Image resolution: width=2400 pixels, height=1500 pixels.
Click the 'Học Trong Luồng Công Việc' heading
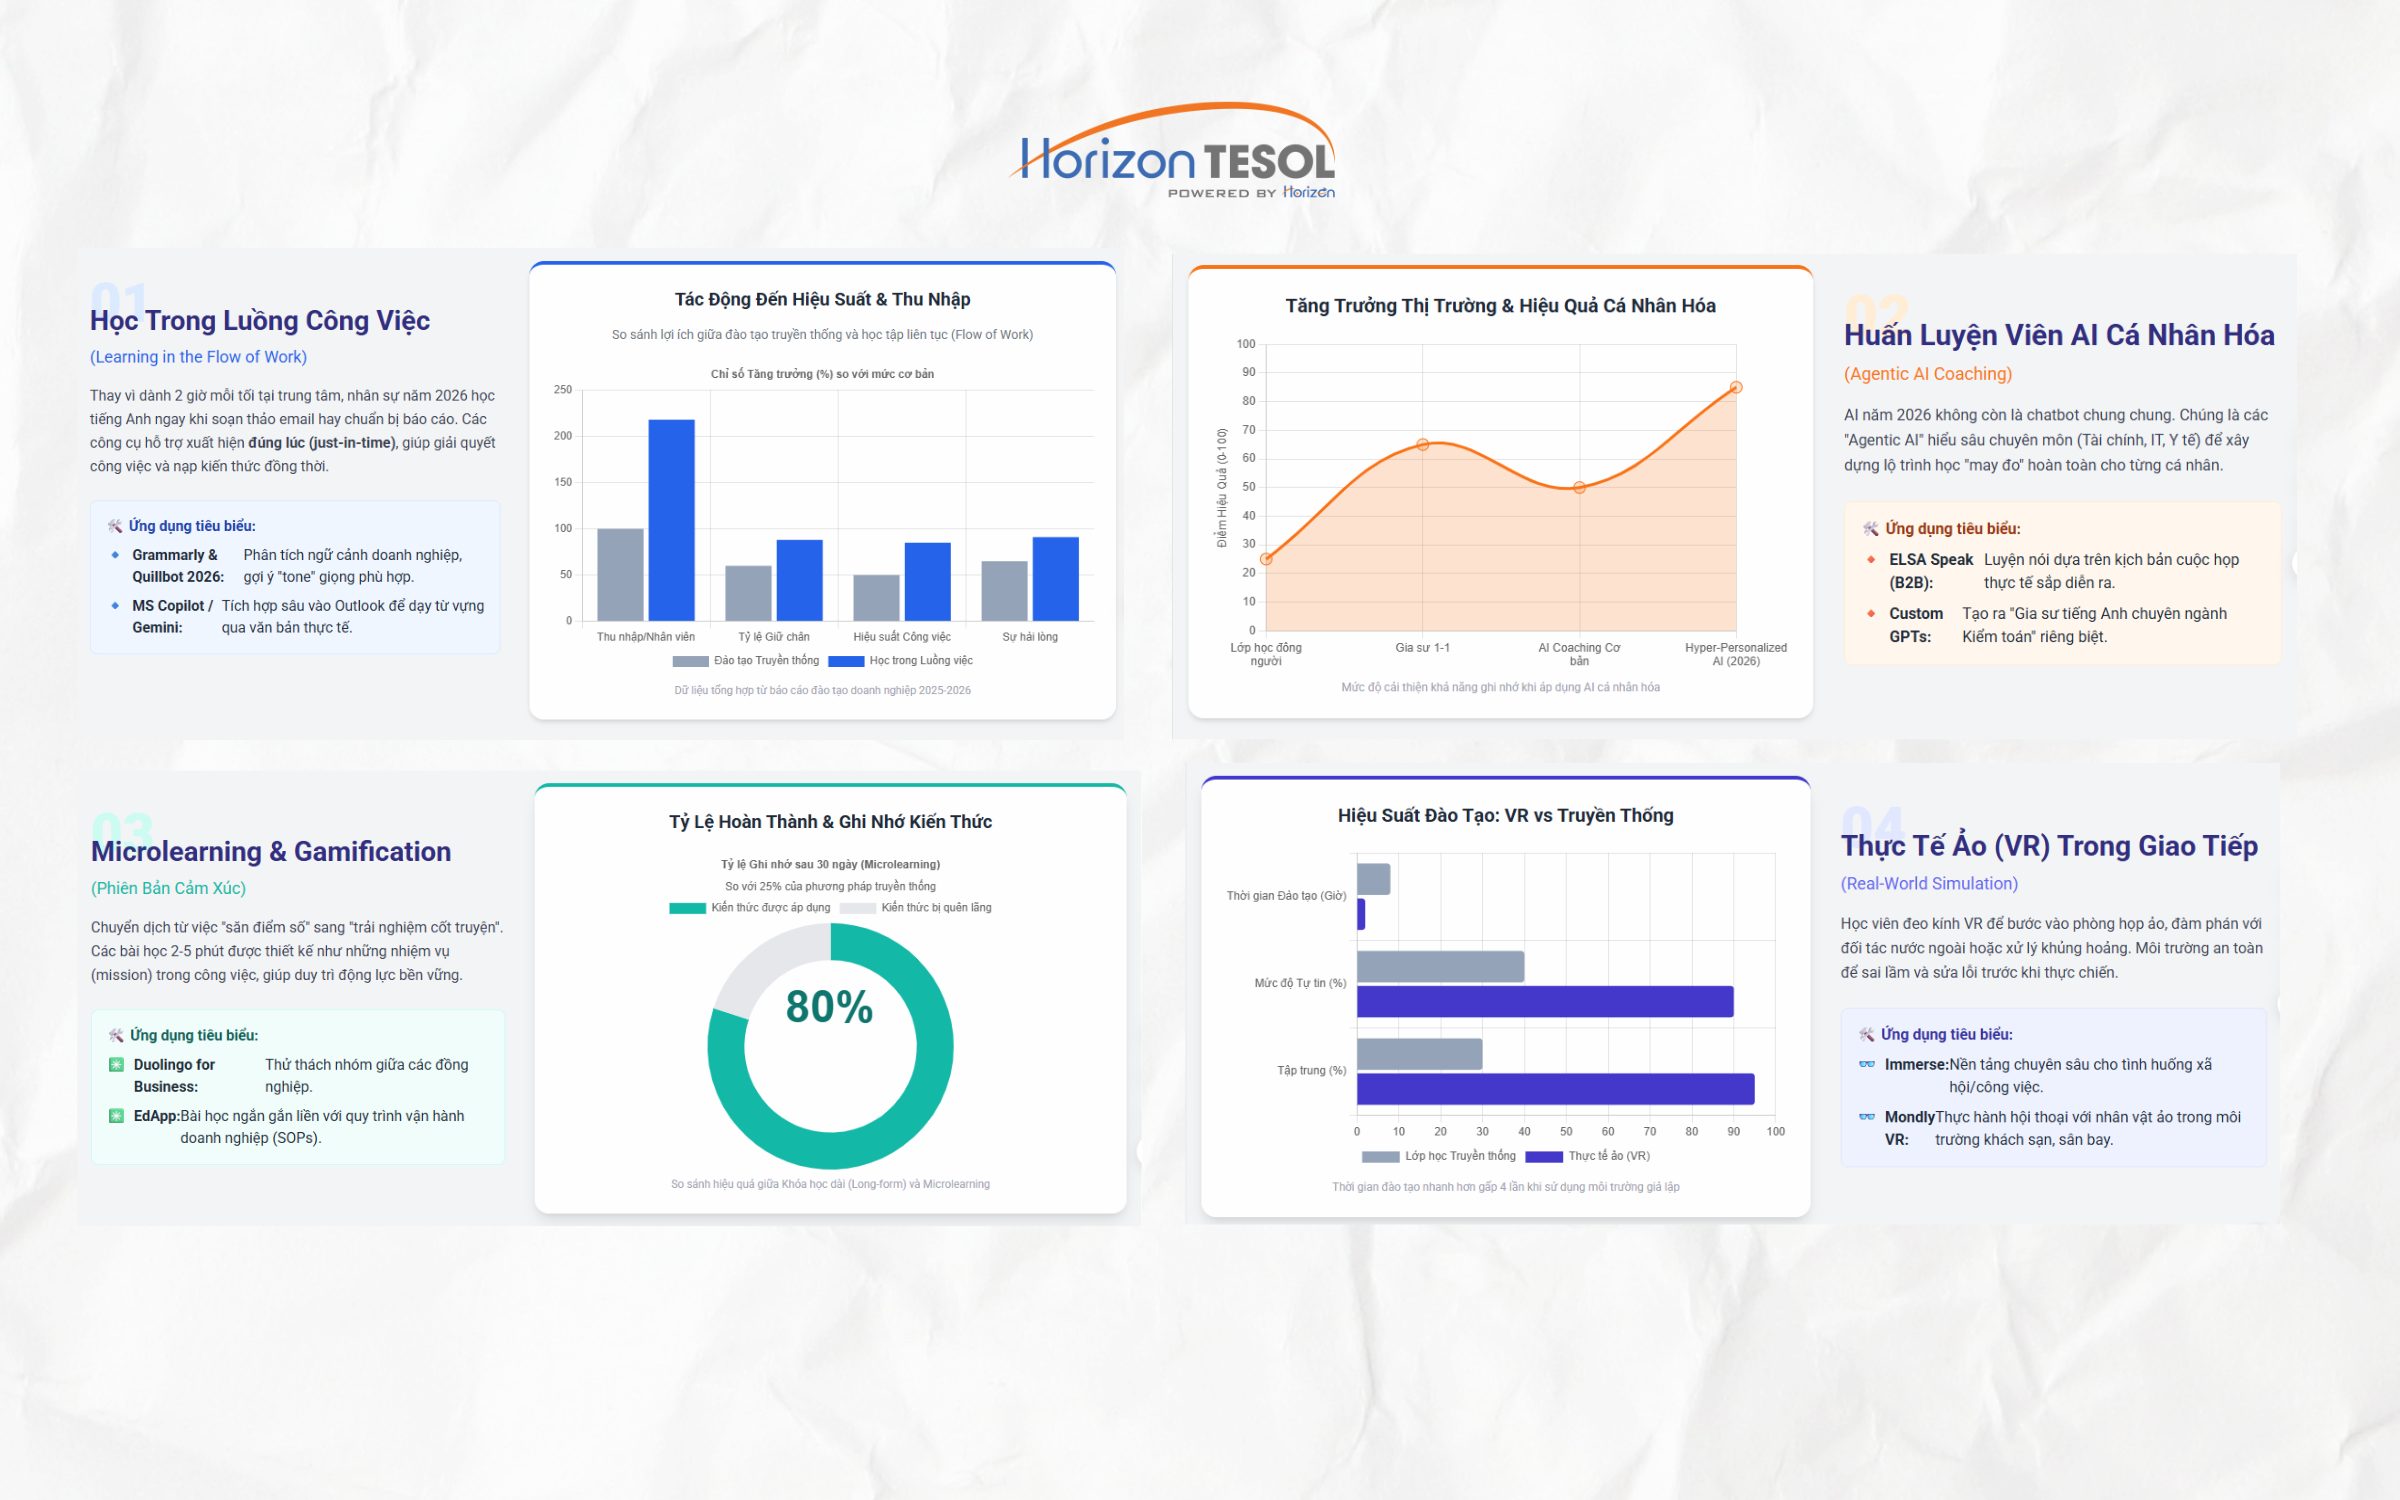[x=260, y=320]
